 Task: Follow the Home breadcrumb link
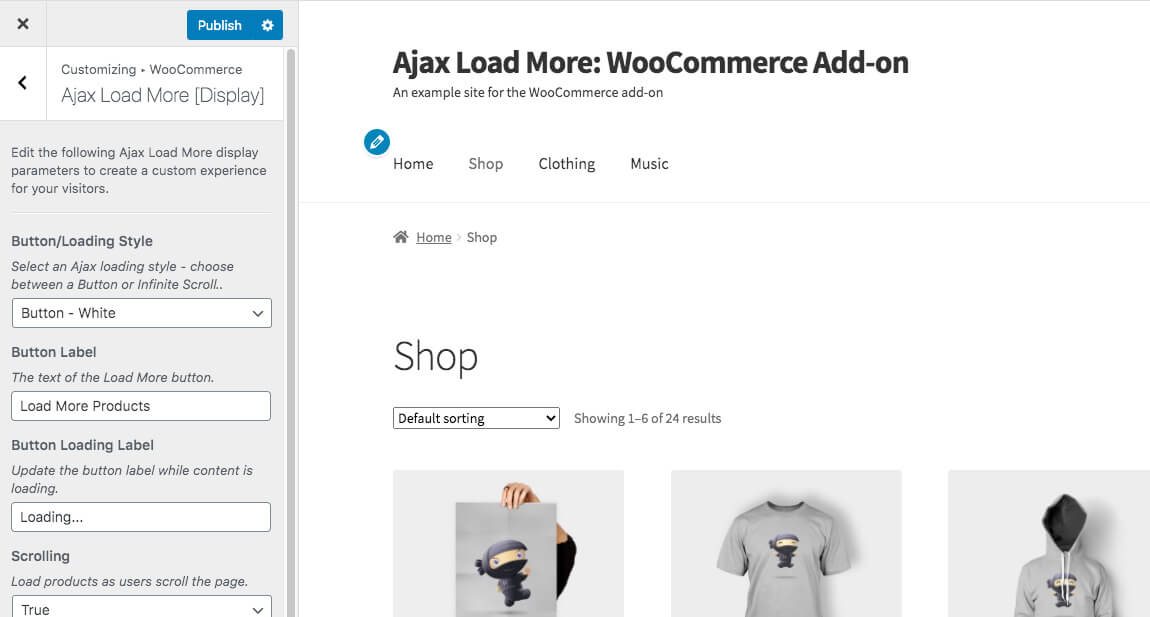coord(433,237)
